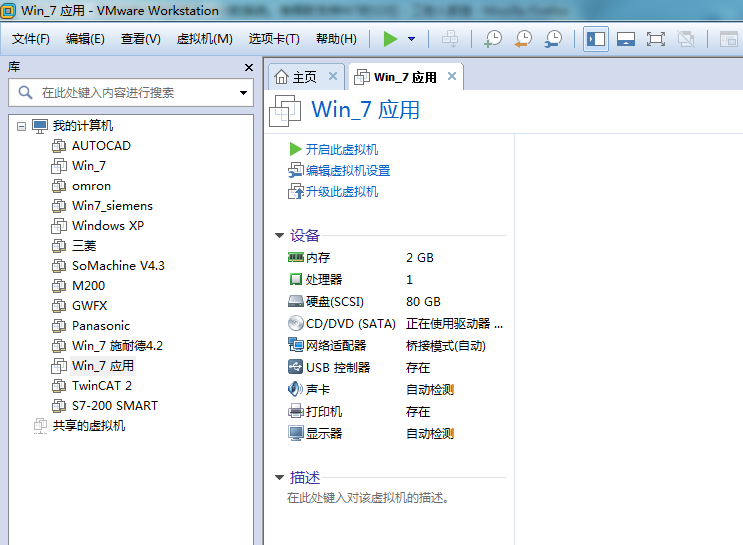Click the library search input field
The height and width of the screenshot is (545, 743).
point(130,93)
